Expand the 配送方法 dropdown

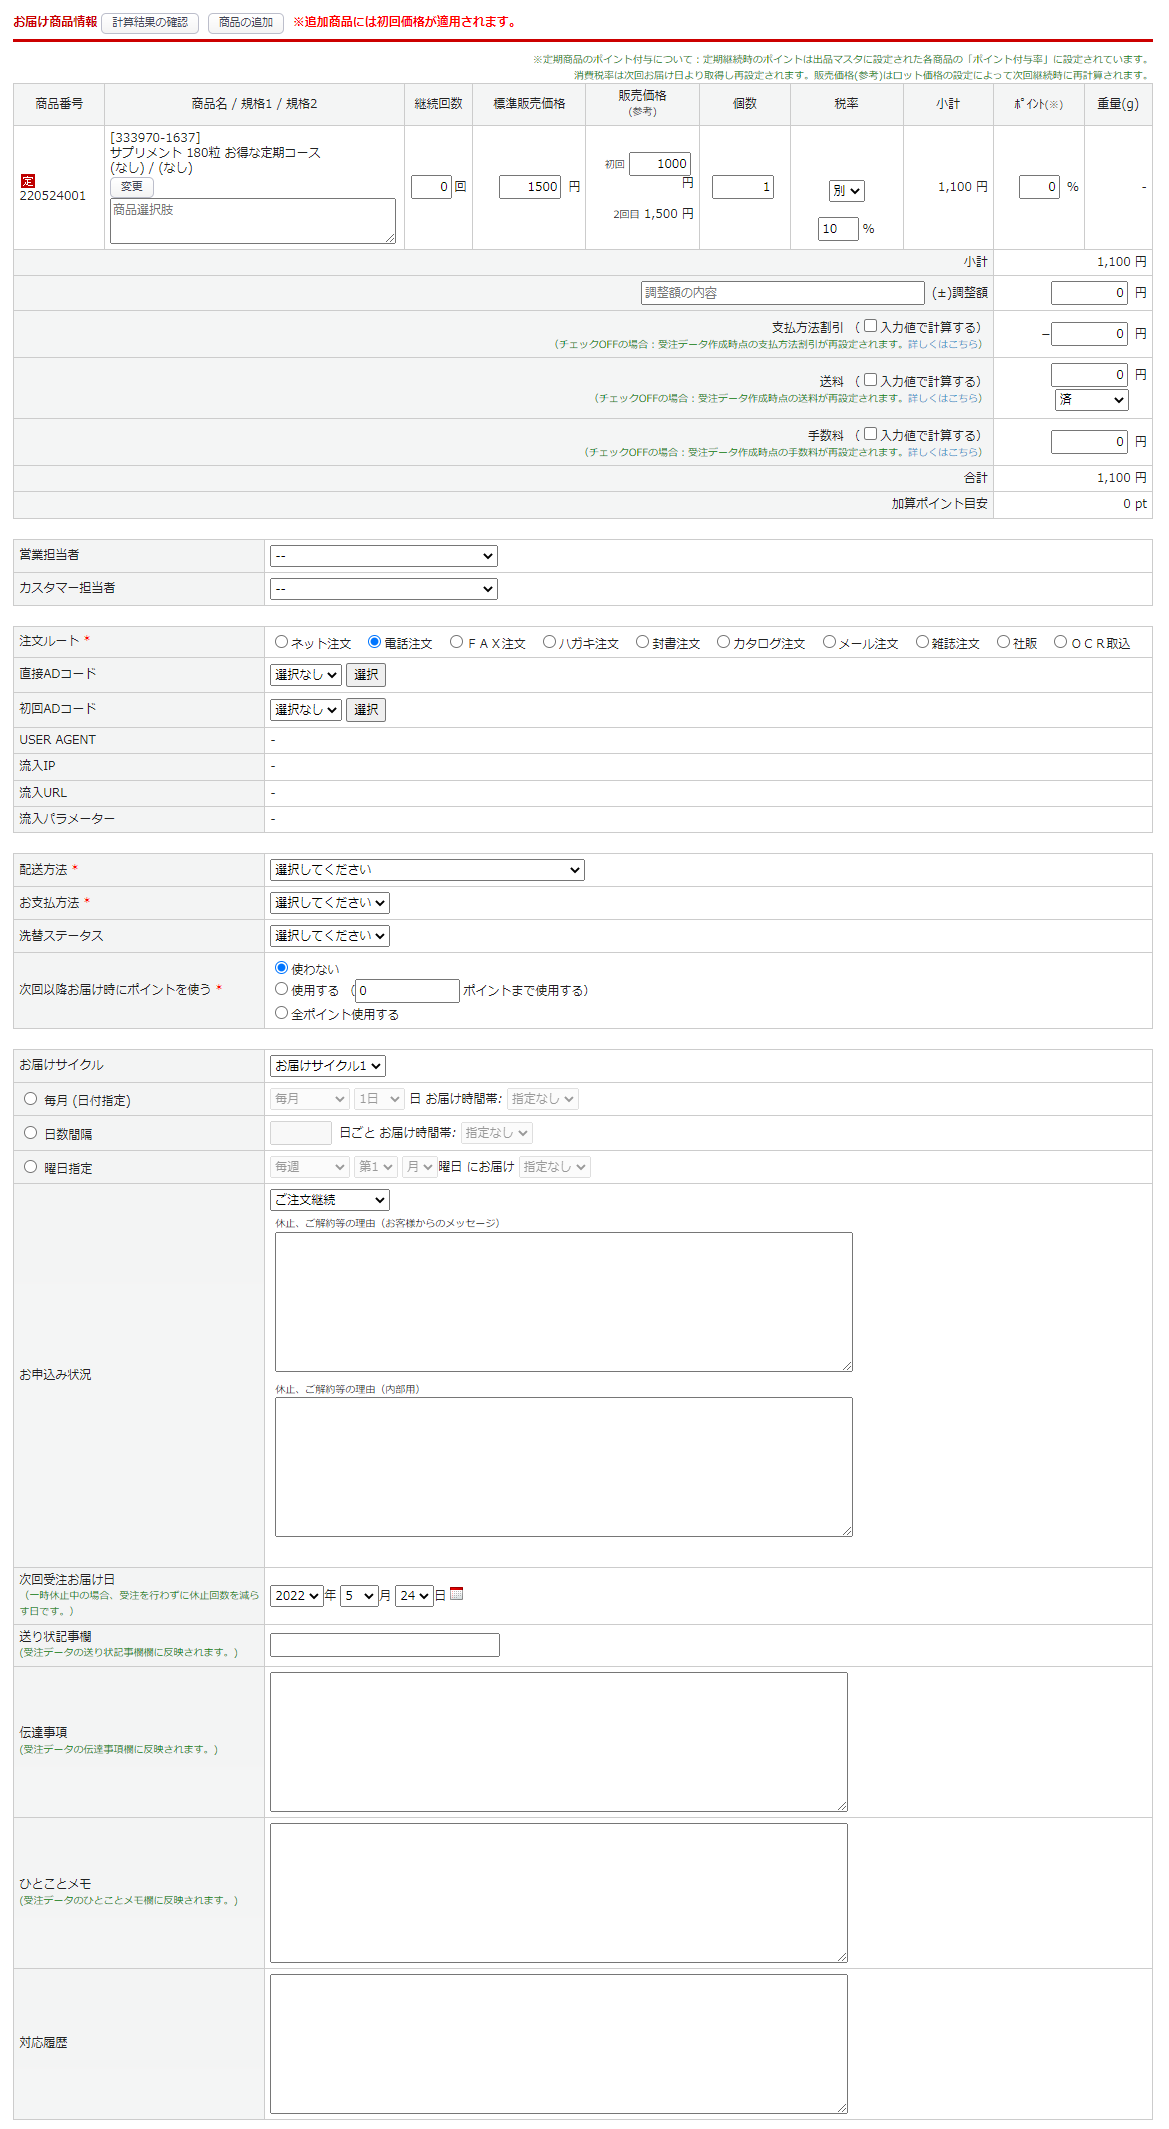(427, 870)
